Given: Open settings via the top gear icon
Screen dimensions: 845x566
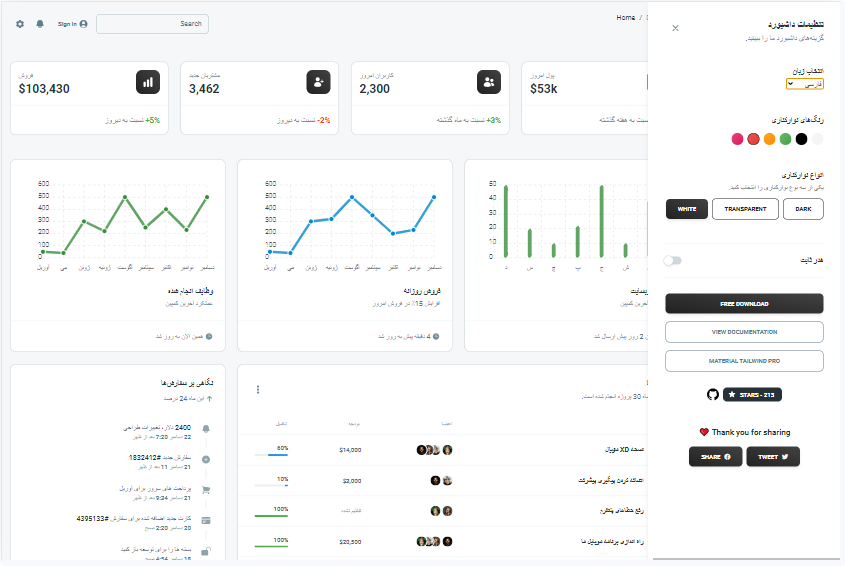Looking at the screenshot, I should pos(20,24).
